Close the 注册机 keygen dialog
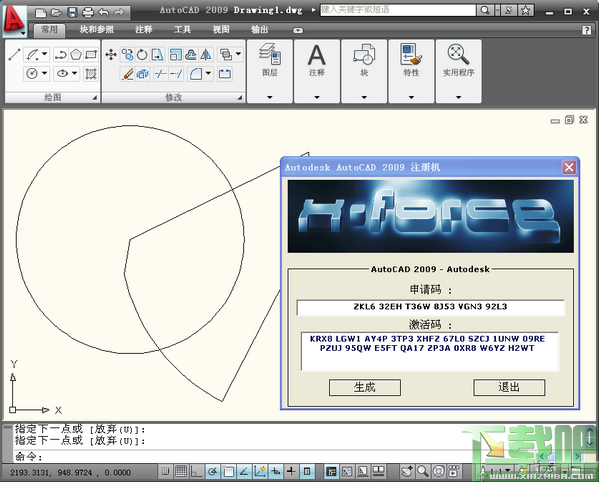The width and height of the screenshot is (599, 482). coord(569,167)
